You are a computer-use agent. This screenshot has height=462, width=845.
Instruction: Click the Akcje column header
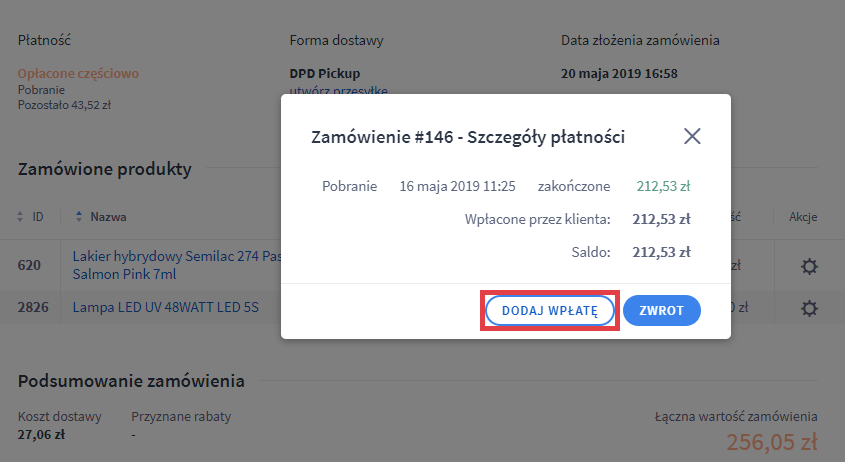[804, 217]
